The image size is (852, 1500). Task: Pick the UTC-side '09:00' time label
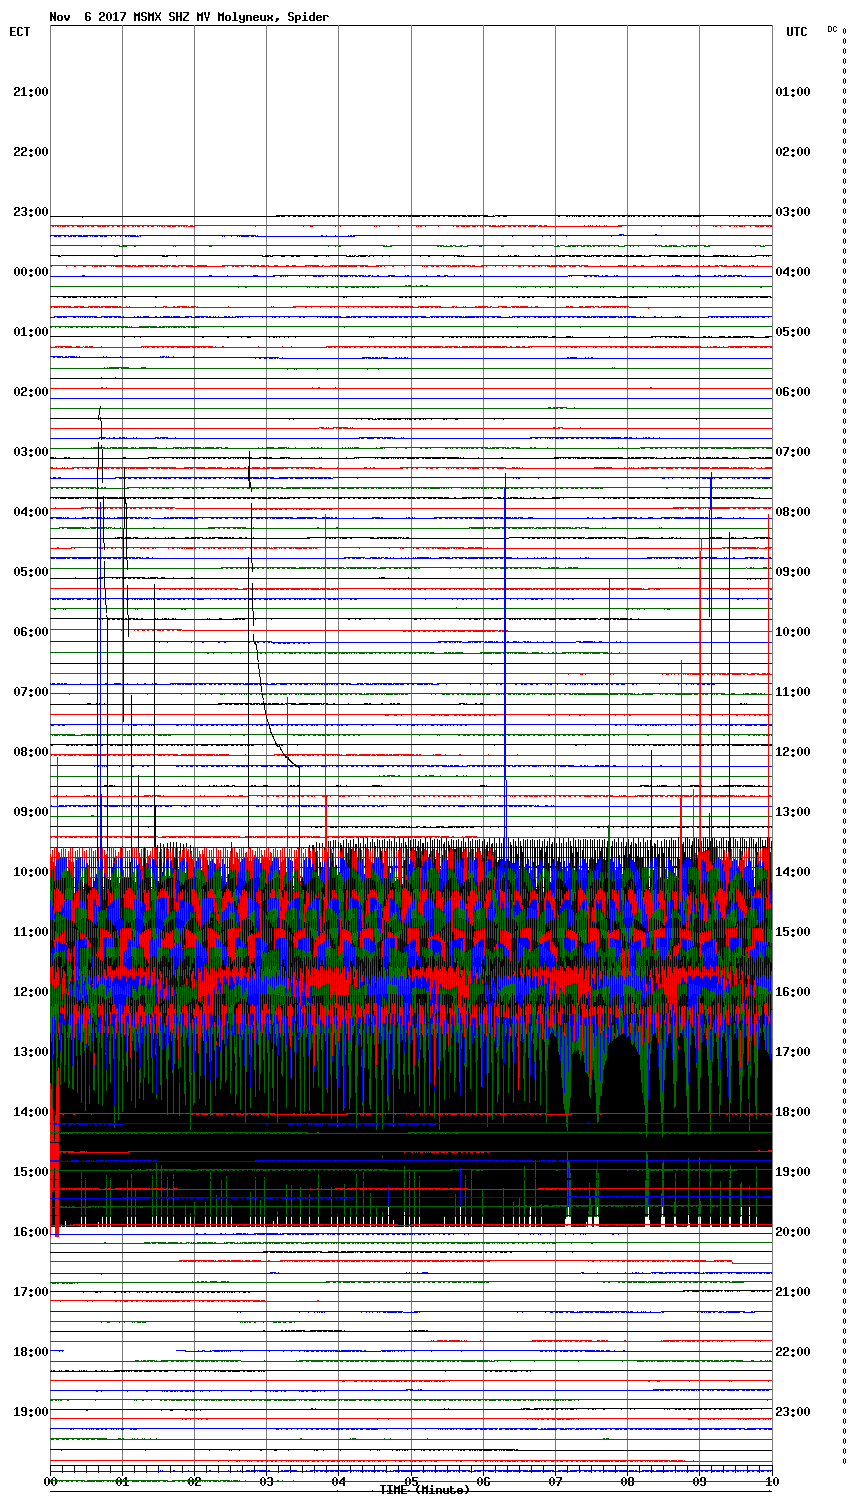793,572
